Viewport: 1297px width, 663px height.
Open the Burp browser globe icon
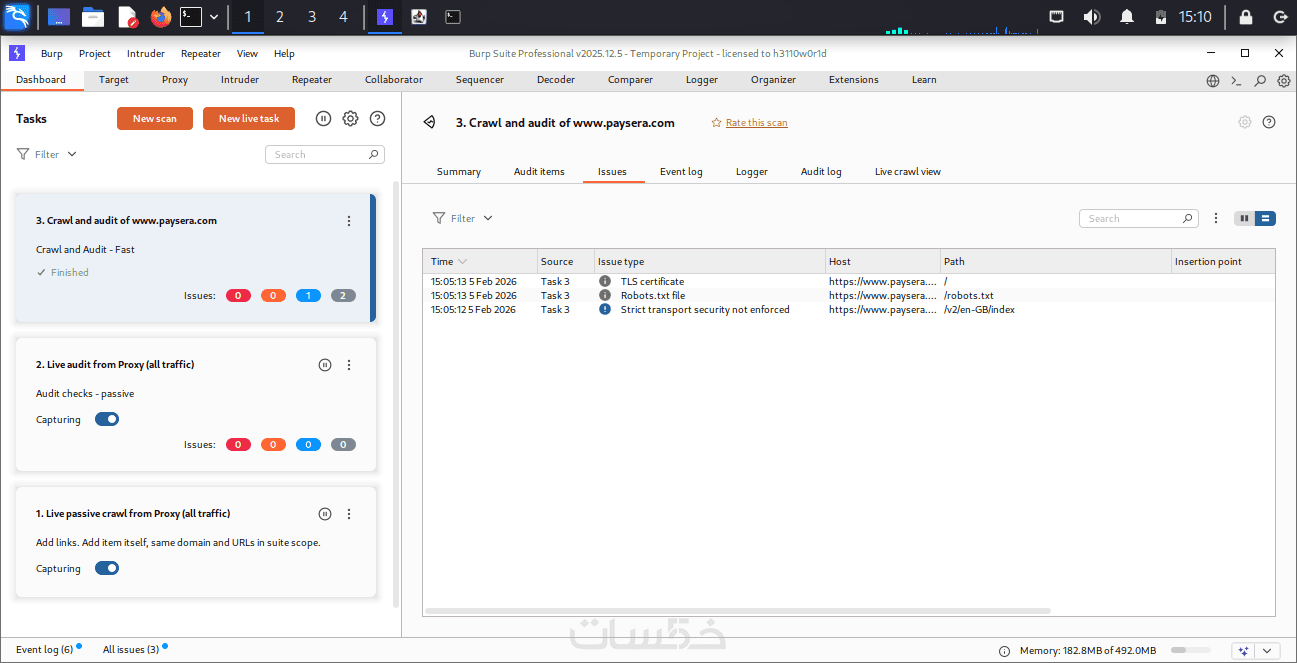(x=1213, y=81)
